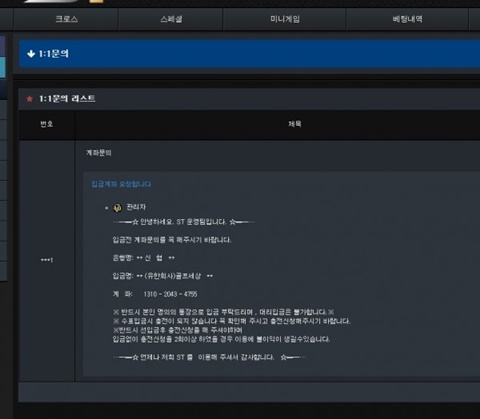Open the 크로스 menu tab

(66, 19)
